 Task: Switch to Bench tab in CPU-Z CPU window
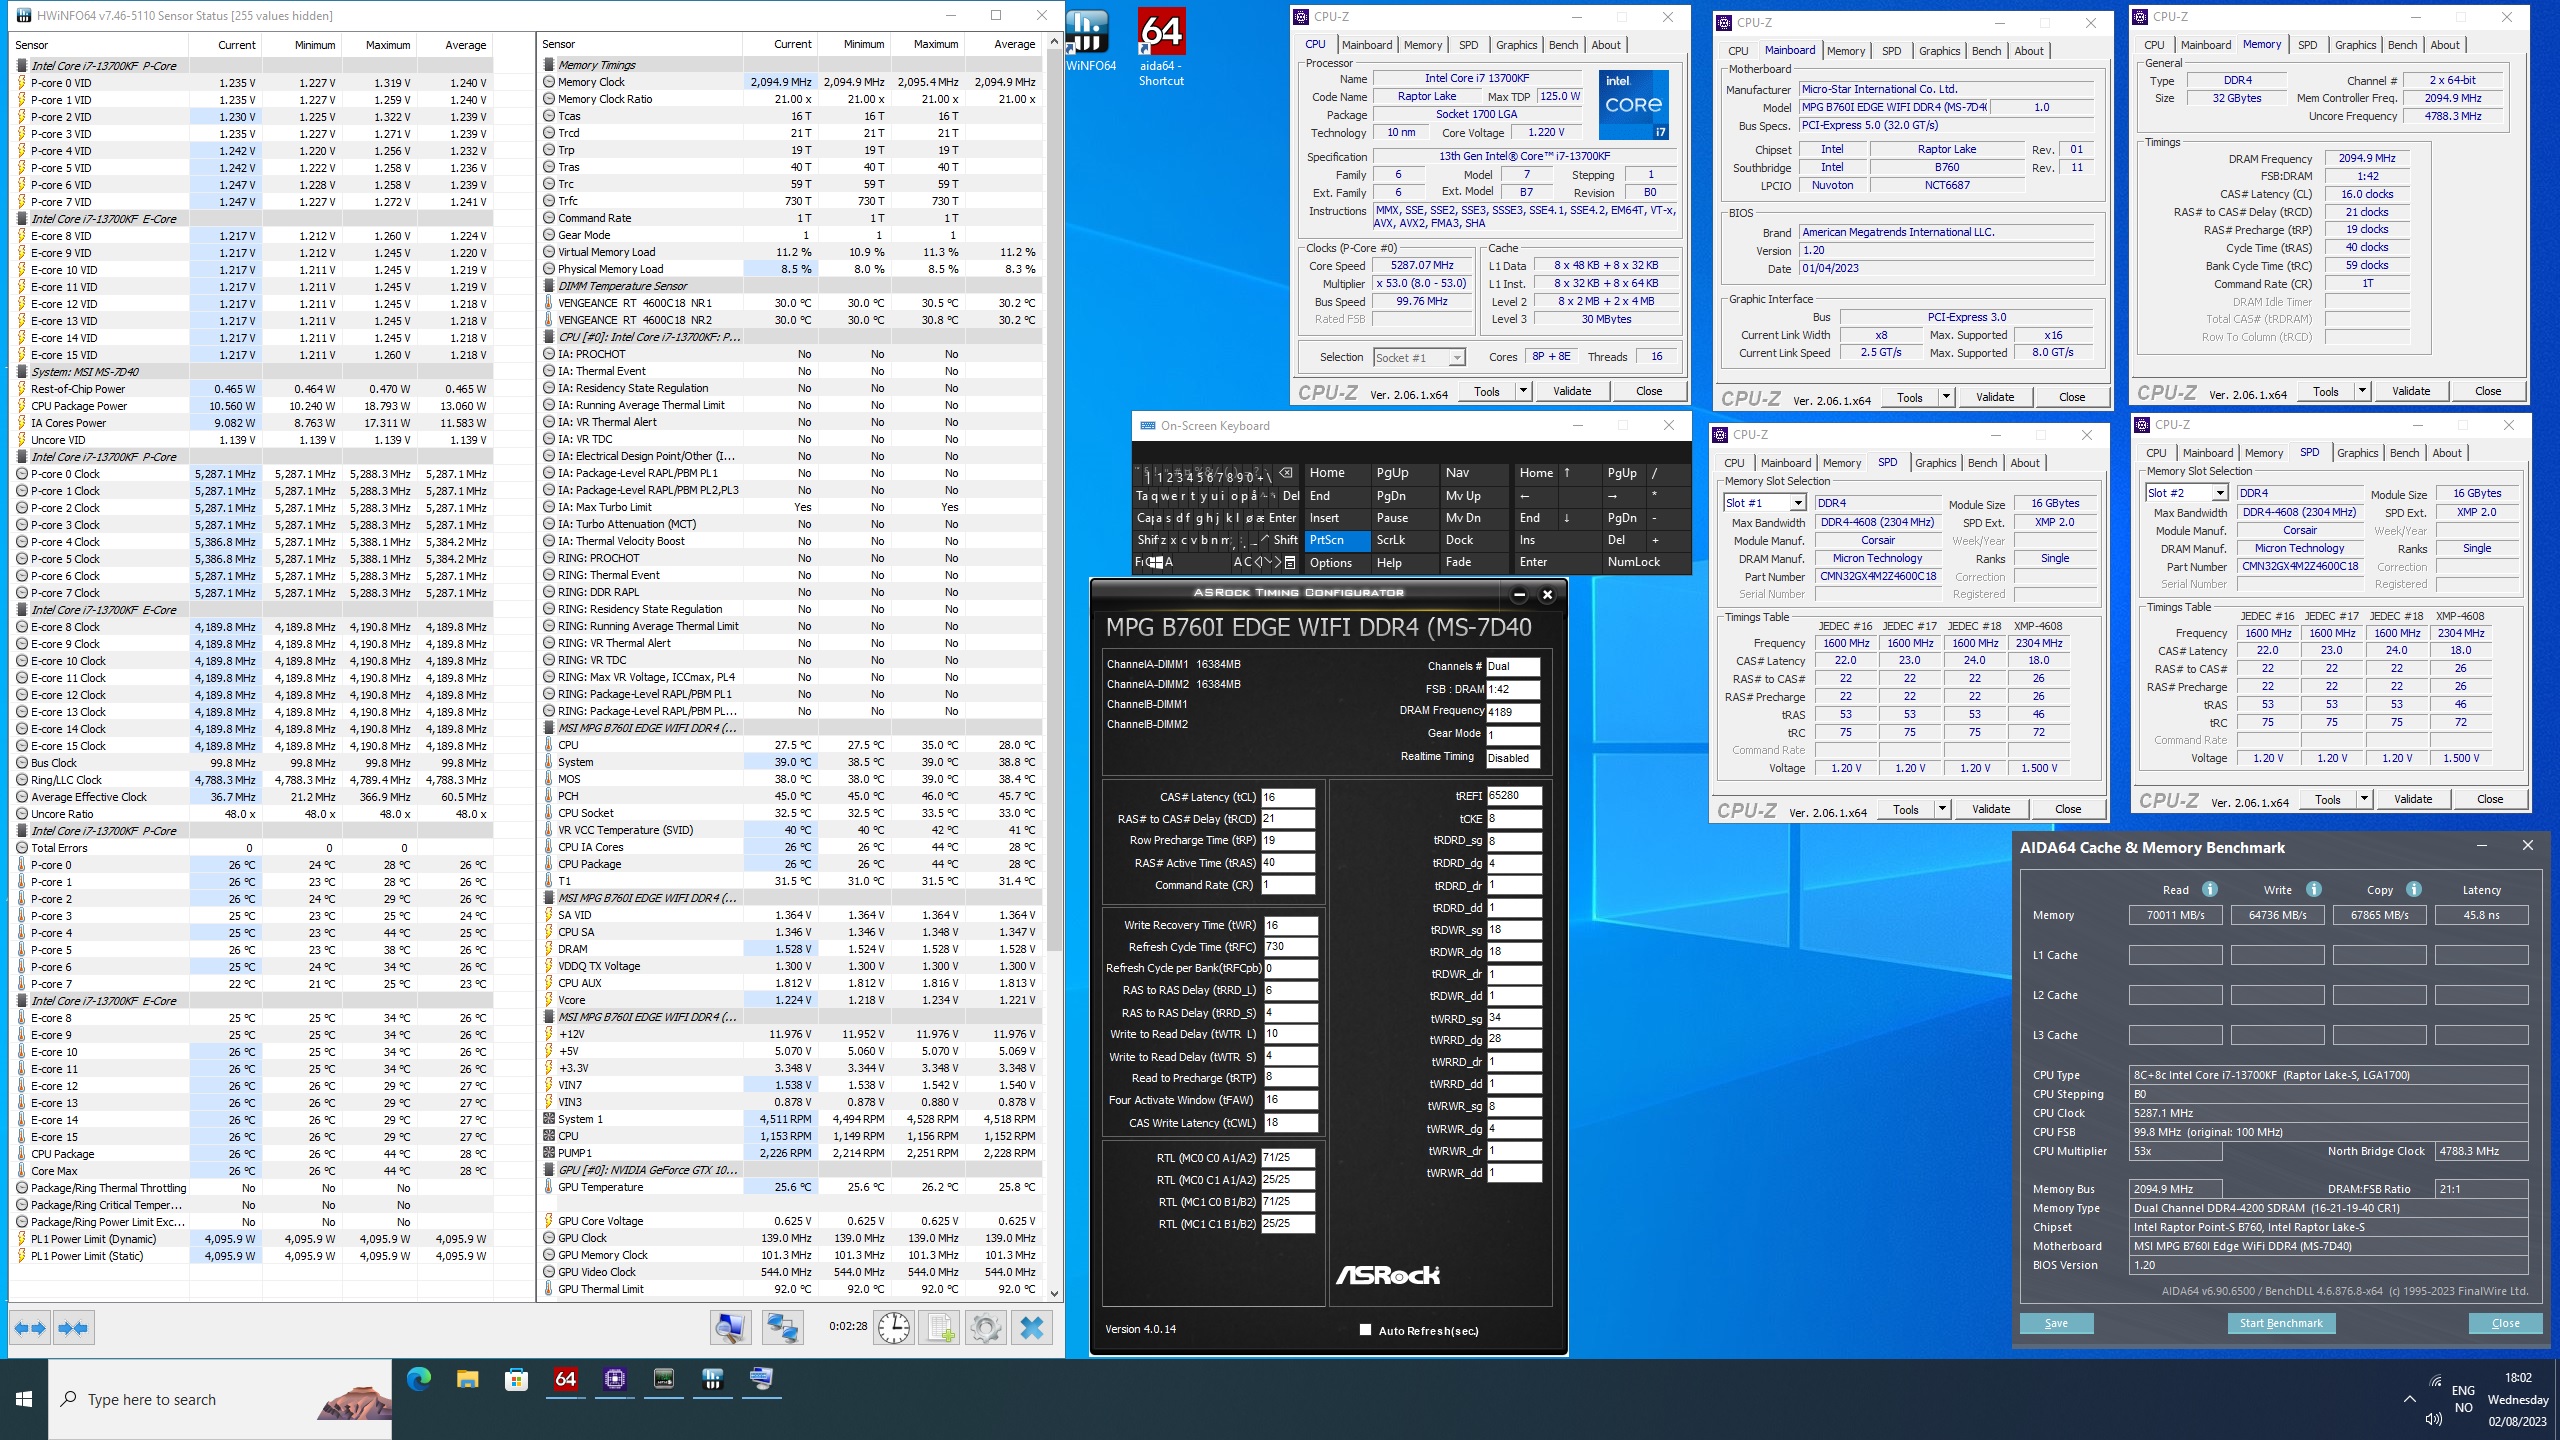1563,45
